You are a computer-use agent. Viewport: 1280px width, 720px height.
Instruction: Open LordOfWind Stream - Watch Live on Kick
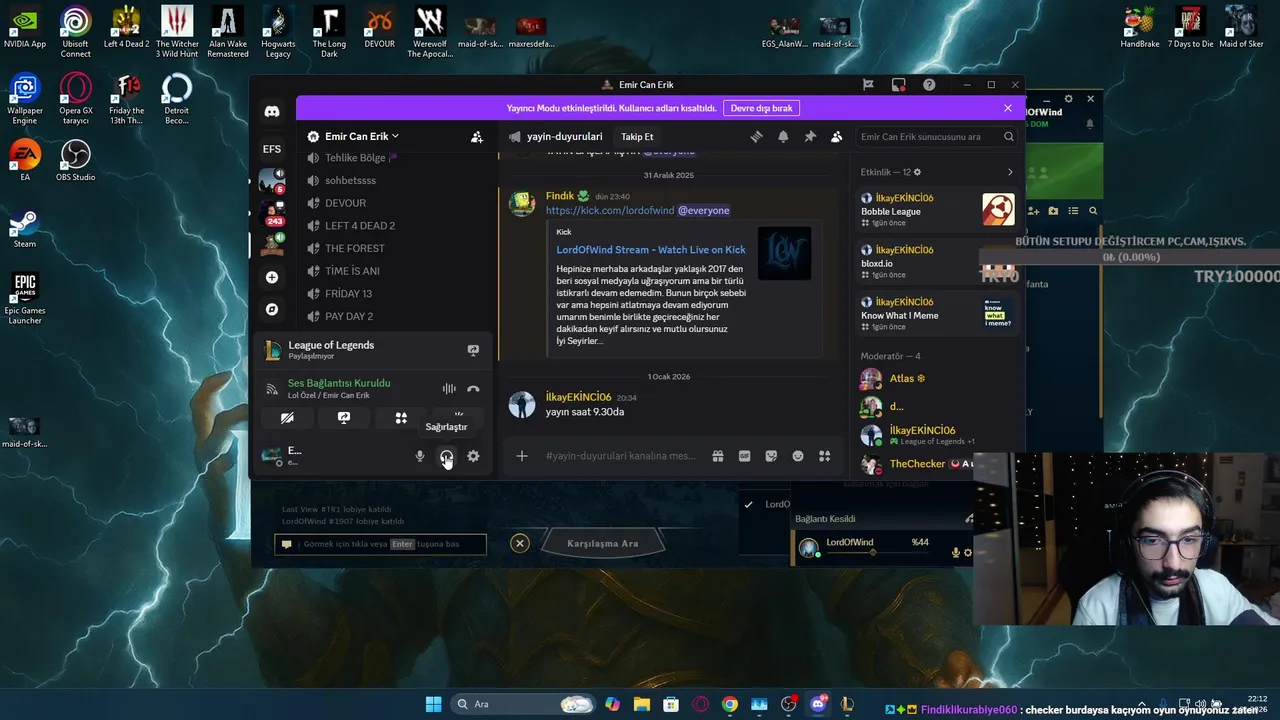point(651,250)
